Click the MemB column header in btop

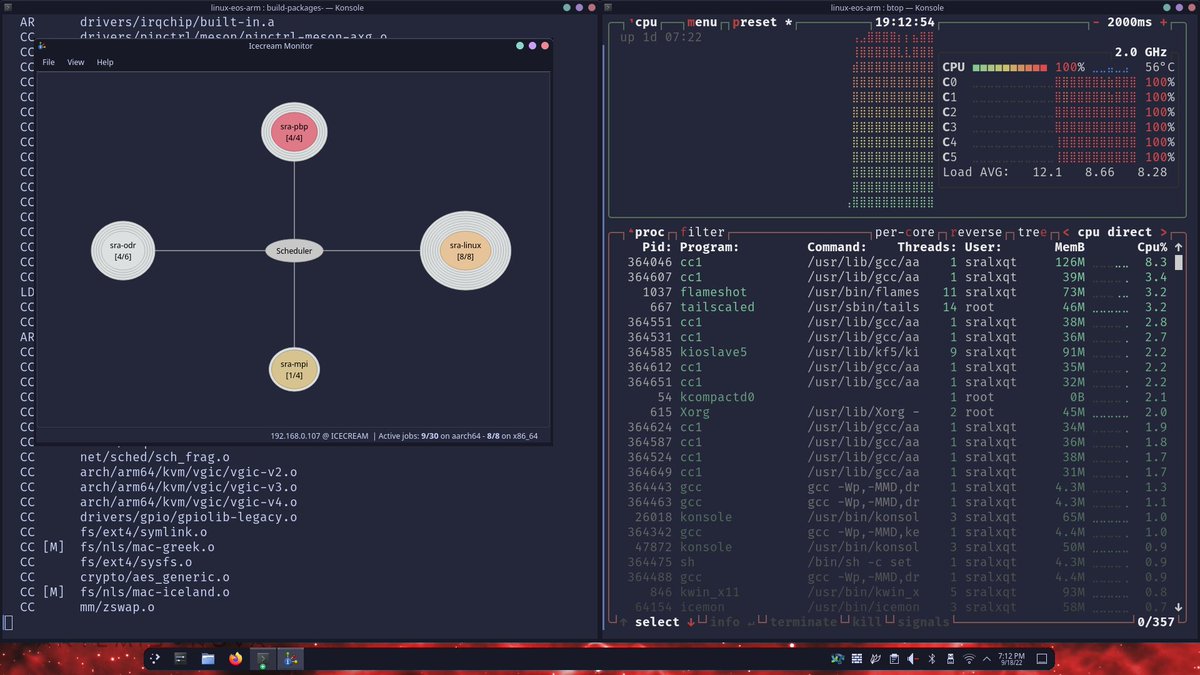[x=1071, y=247]
